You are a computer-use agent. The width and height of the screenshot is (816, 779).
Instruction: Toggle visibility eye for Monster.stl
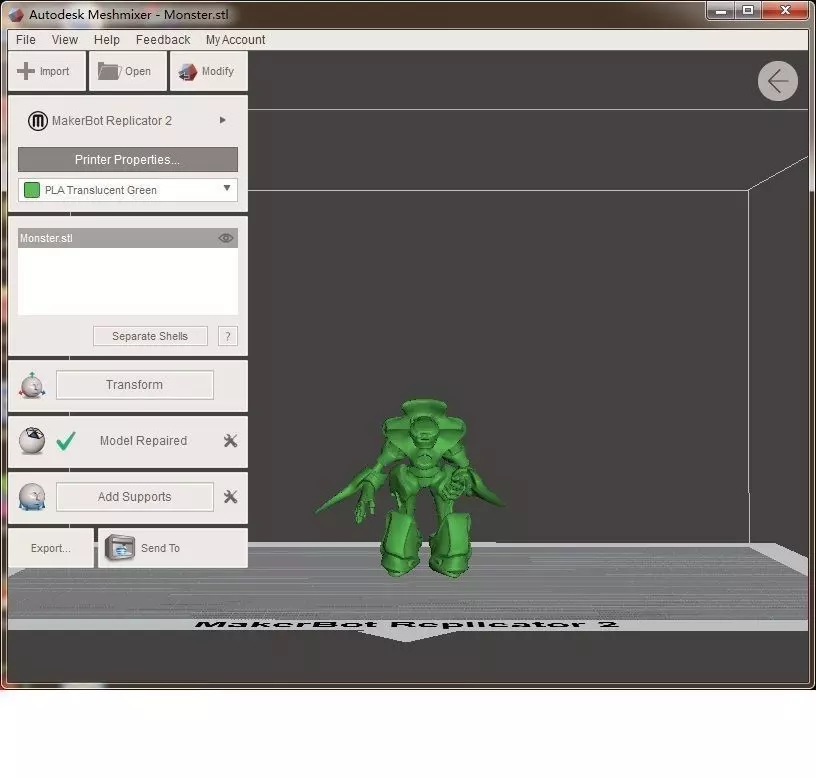point(225,238)
